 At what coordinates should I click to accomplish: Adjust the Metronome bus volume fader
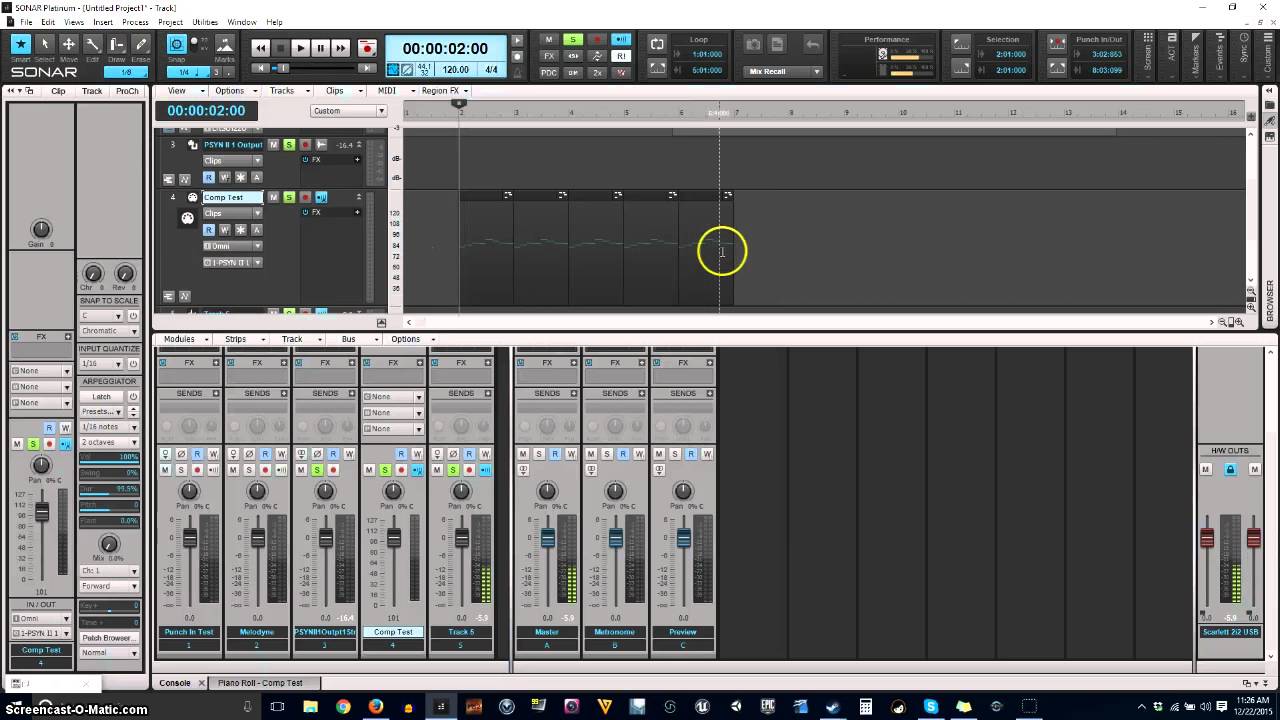click(x=615, y=539)
